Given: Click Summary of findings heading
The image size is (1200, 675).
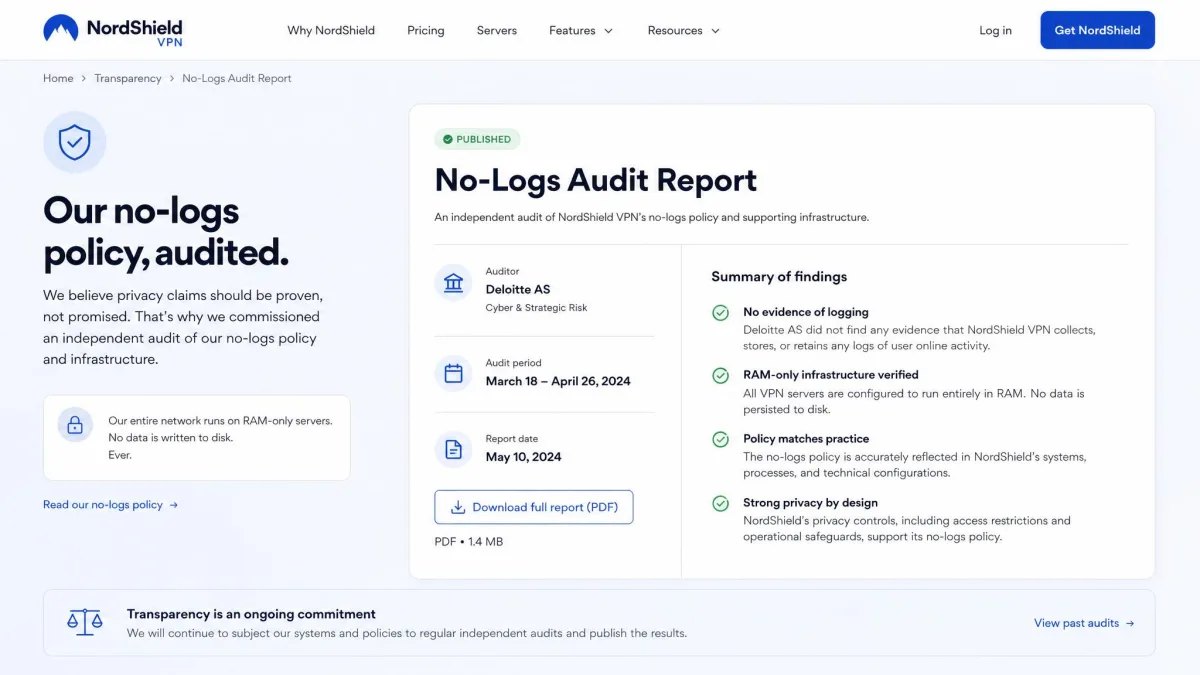Looking at the screenshot, I should 779,277.
